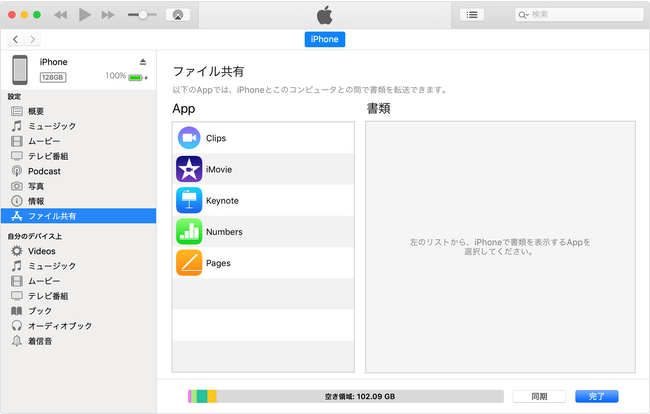Select the Keynote app icon

point(189,200)
